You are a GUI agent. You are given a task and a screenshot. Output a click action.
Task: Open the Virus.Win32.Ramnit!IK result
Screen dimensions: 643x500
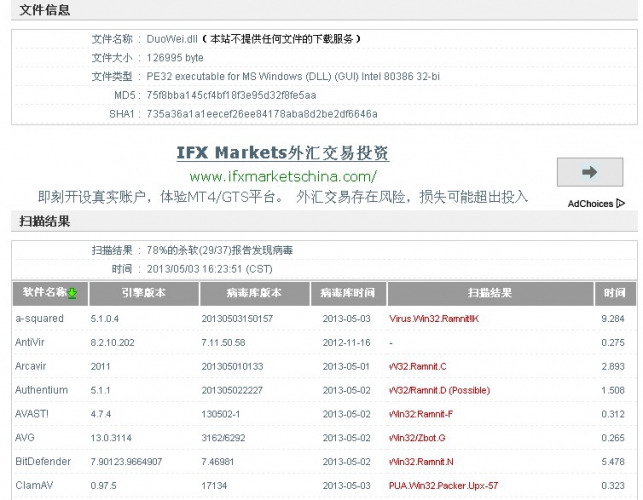pos(434,319)
